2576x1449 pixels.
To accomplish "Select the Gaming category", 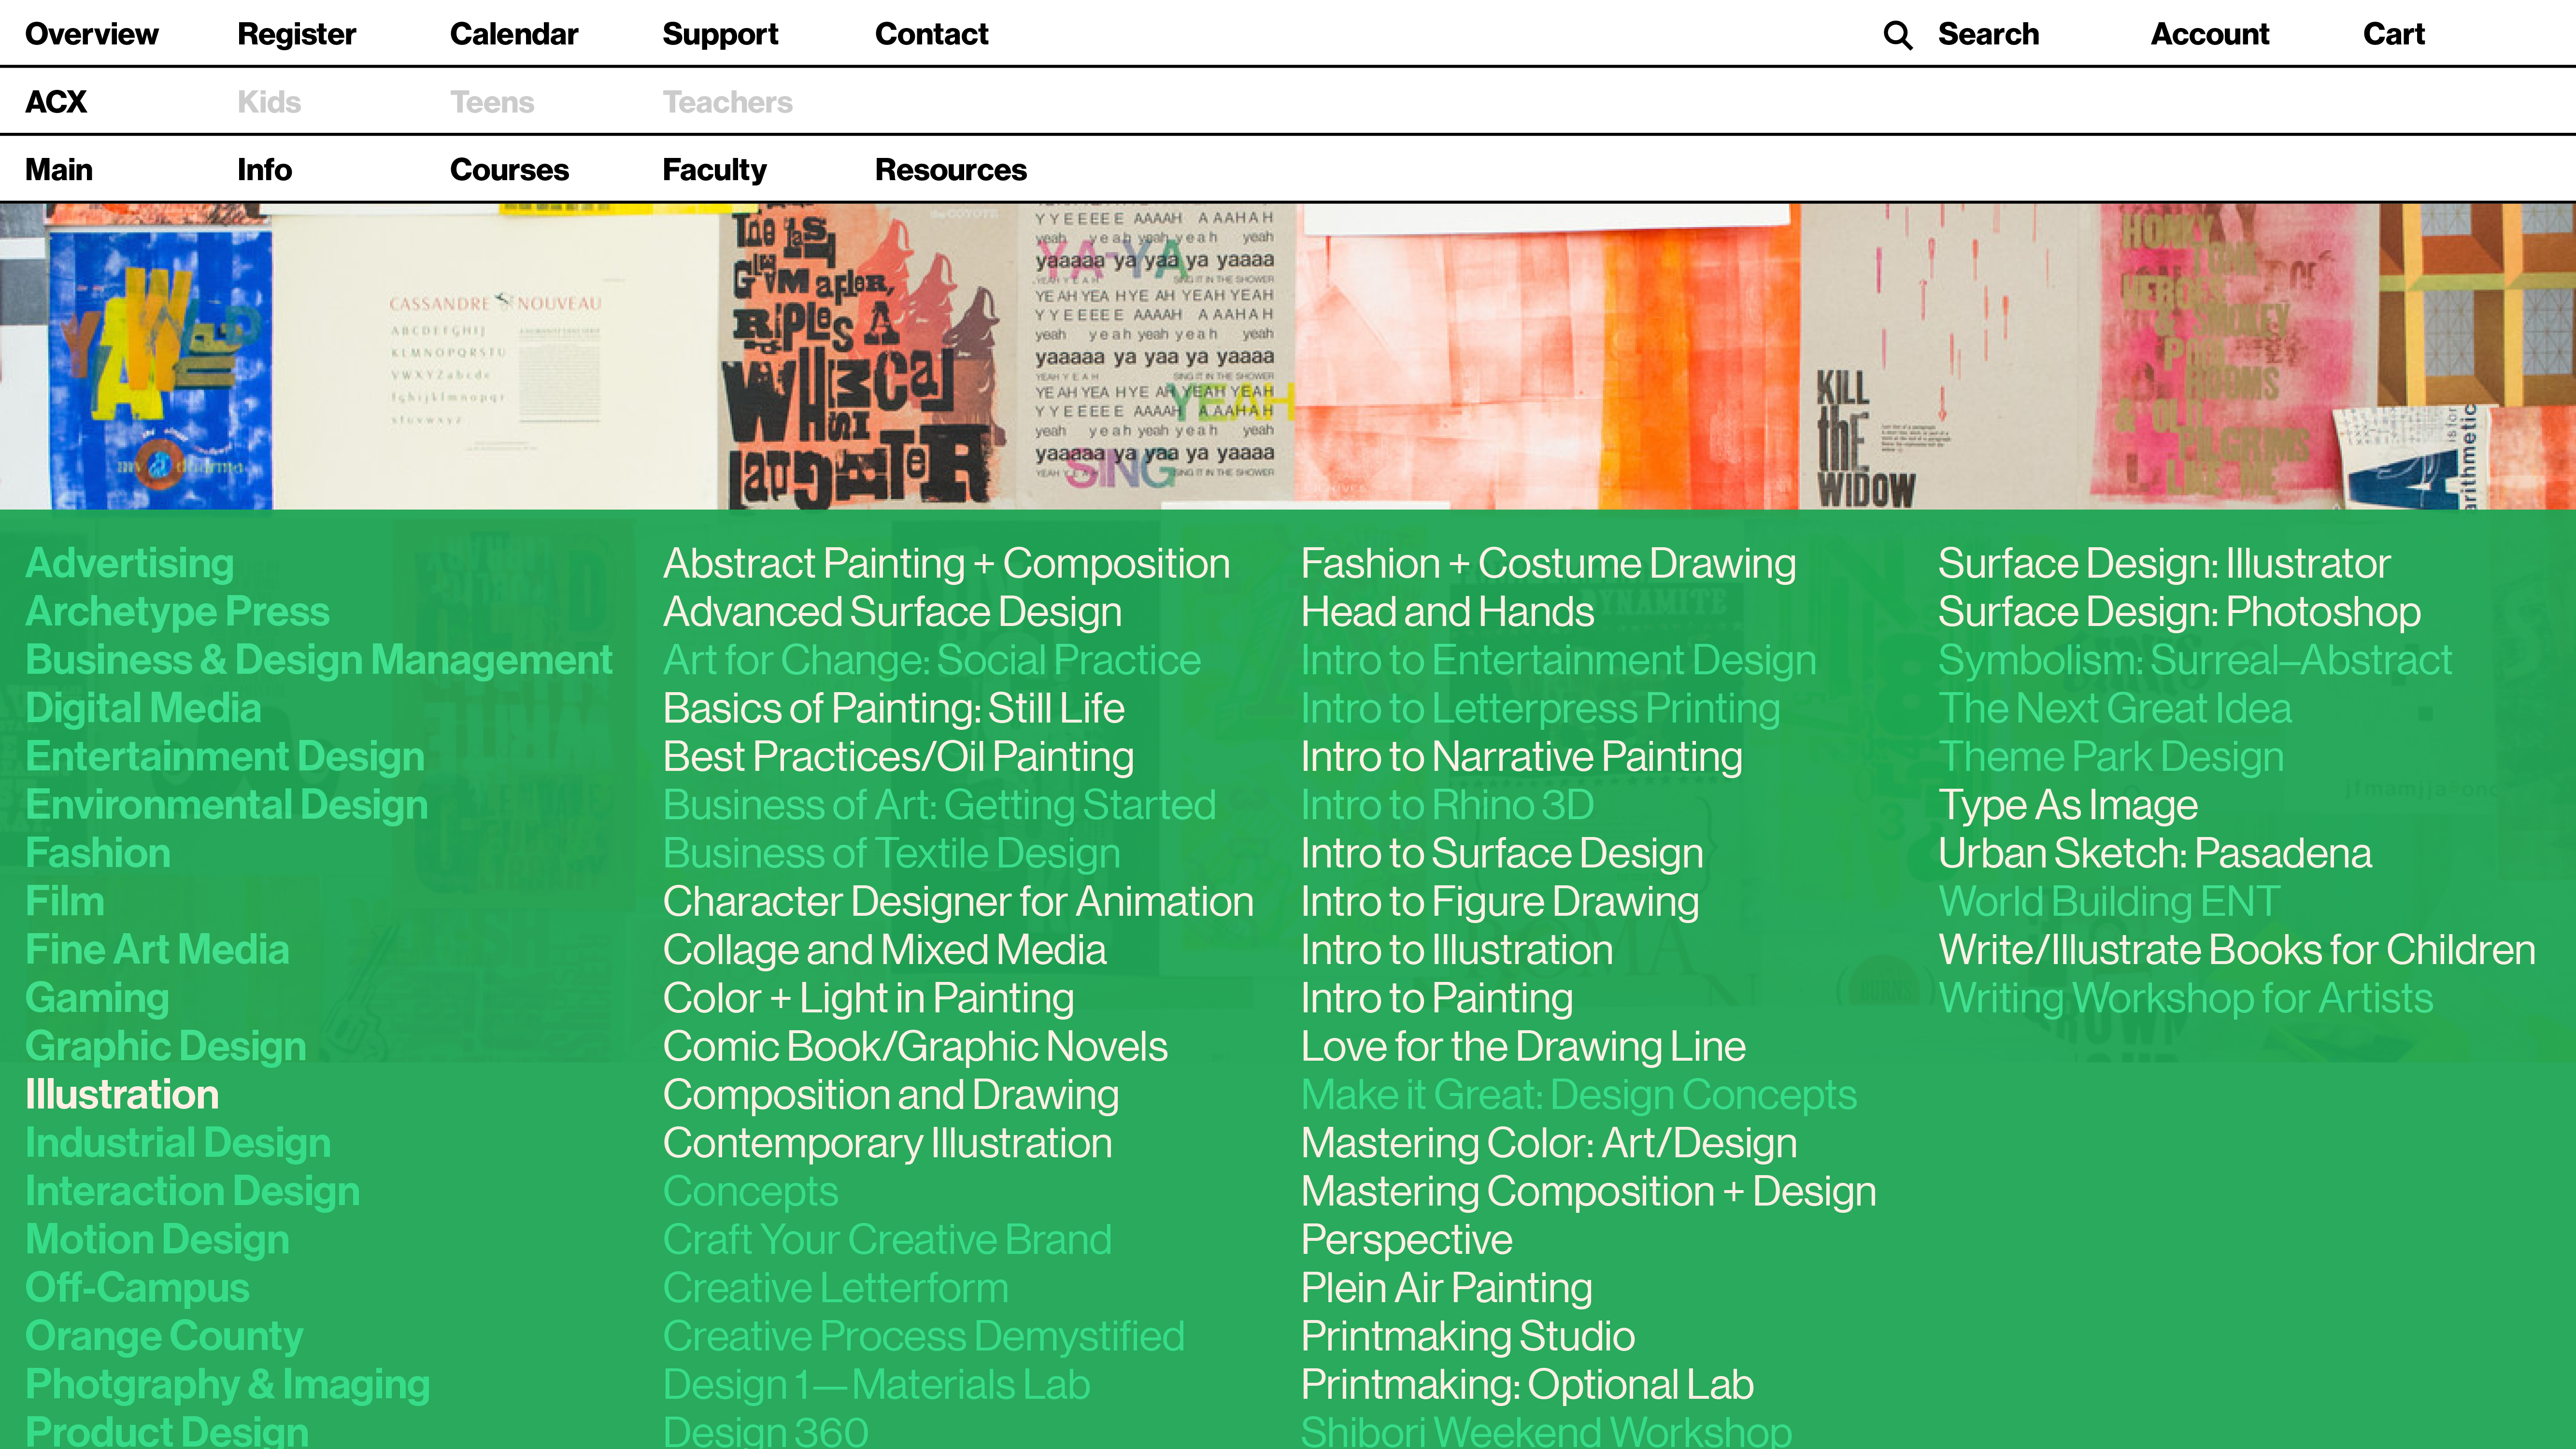I will 97,998.
